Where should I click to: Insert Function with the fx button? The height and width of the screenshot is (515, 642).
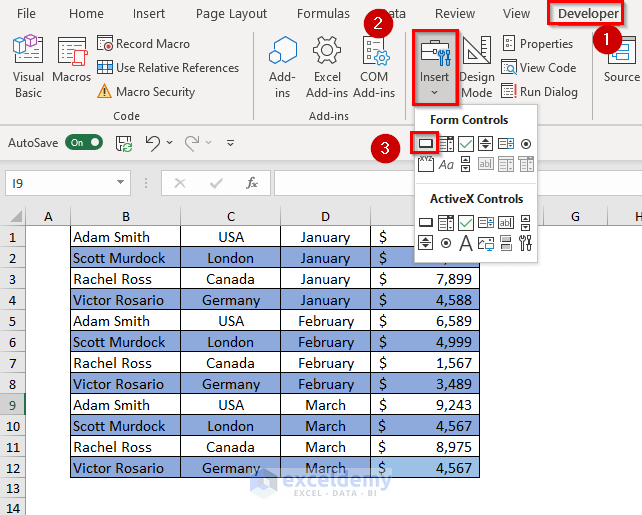(x=252, y=183)
